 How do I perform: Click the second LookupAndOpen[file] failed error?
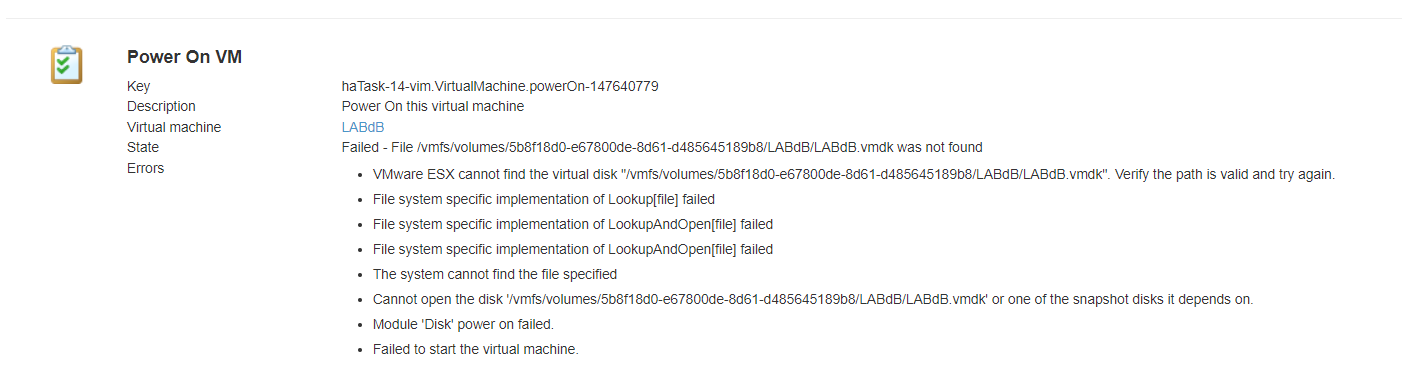tap(573, 249)
